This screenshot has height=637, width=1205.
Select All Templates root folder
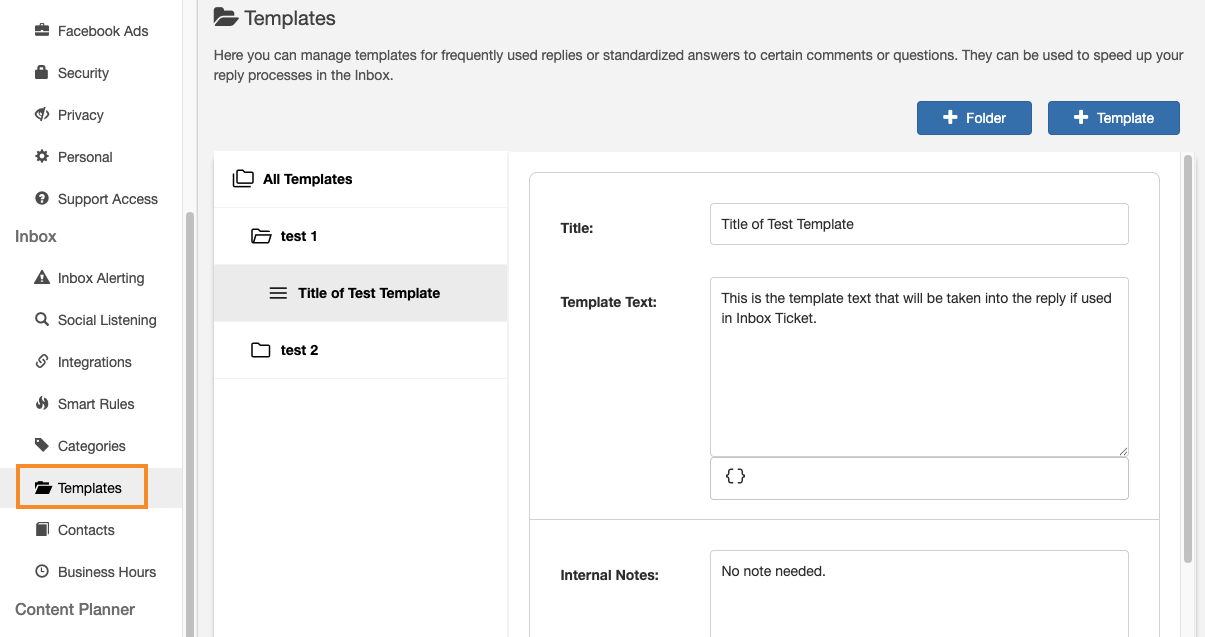[307, 179]
